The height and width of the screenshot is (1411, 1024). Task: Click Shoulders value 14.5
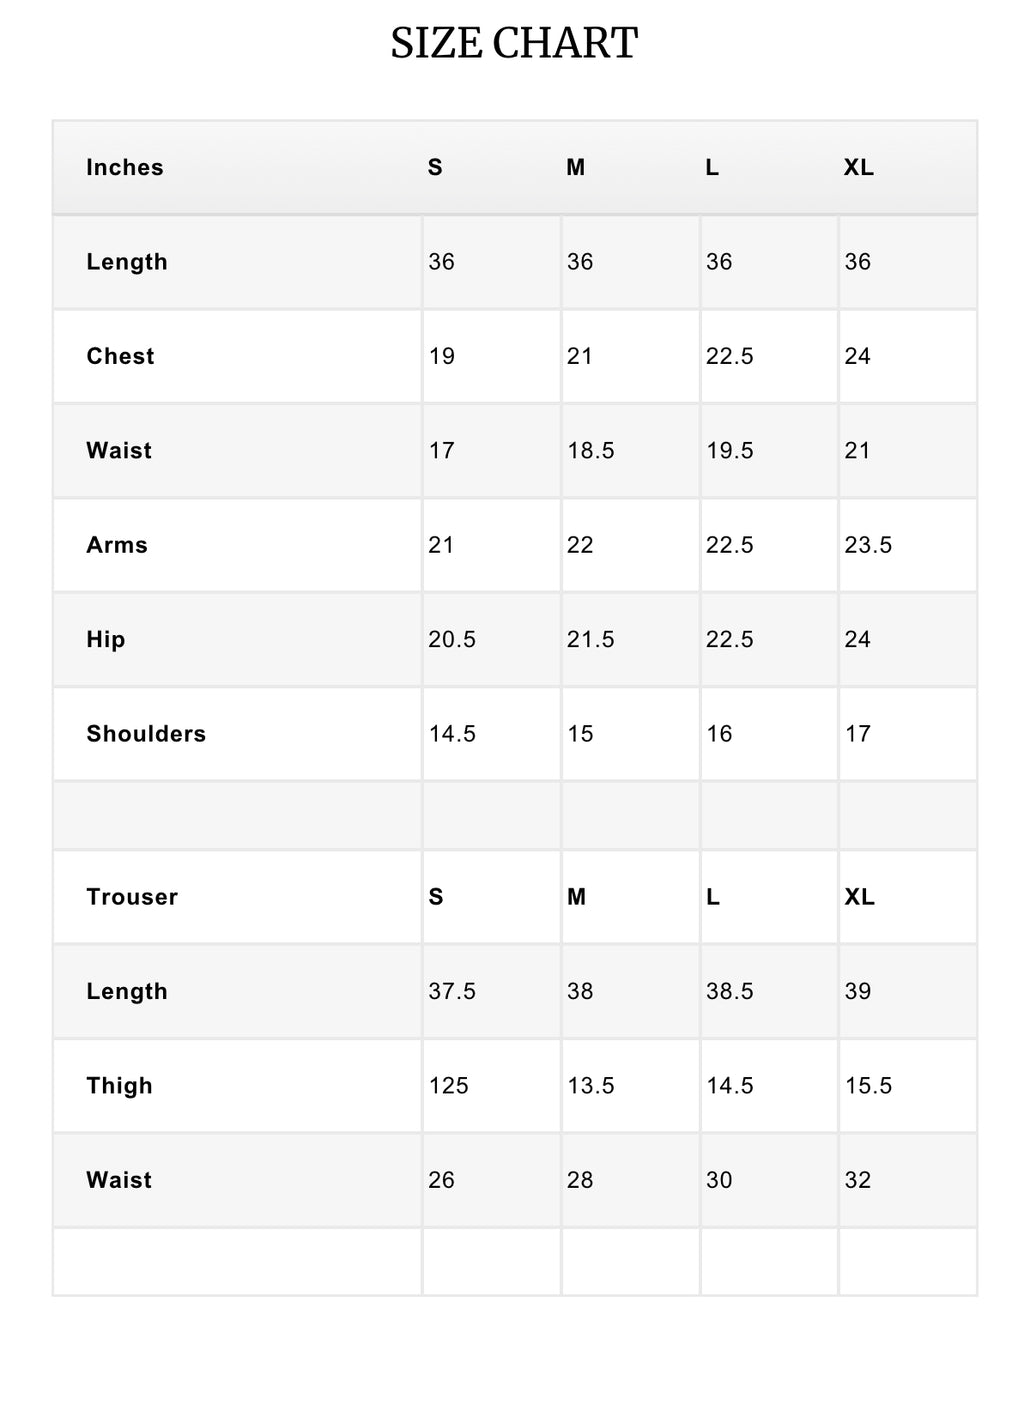point(452,734)
